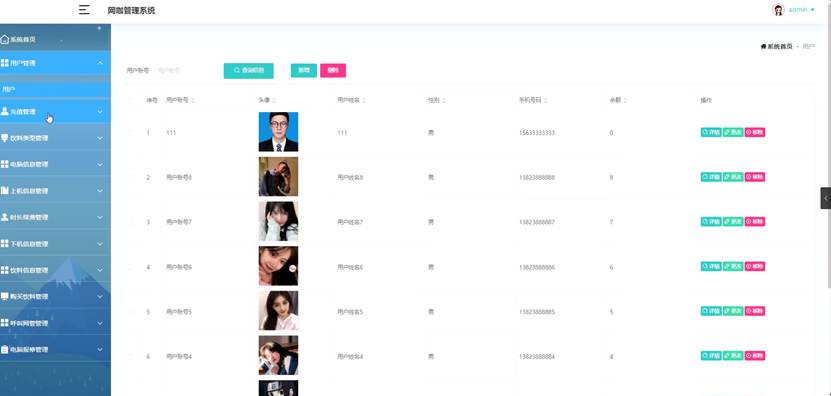Sort by the 用户账号 column arrows
Image resolution: width=831 pixels, height=396 pixels.
click(193, 100)
